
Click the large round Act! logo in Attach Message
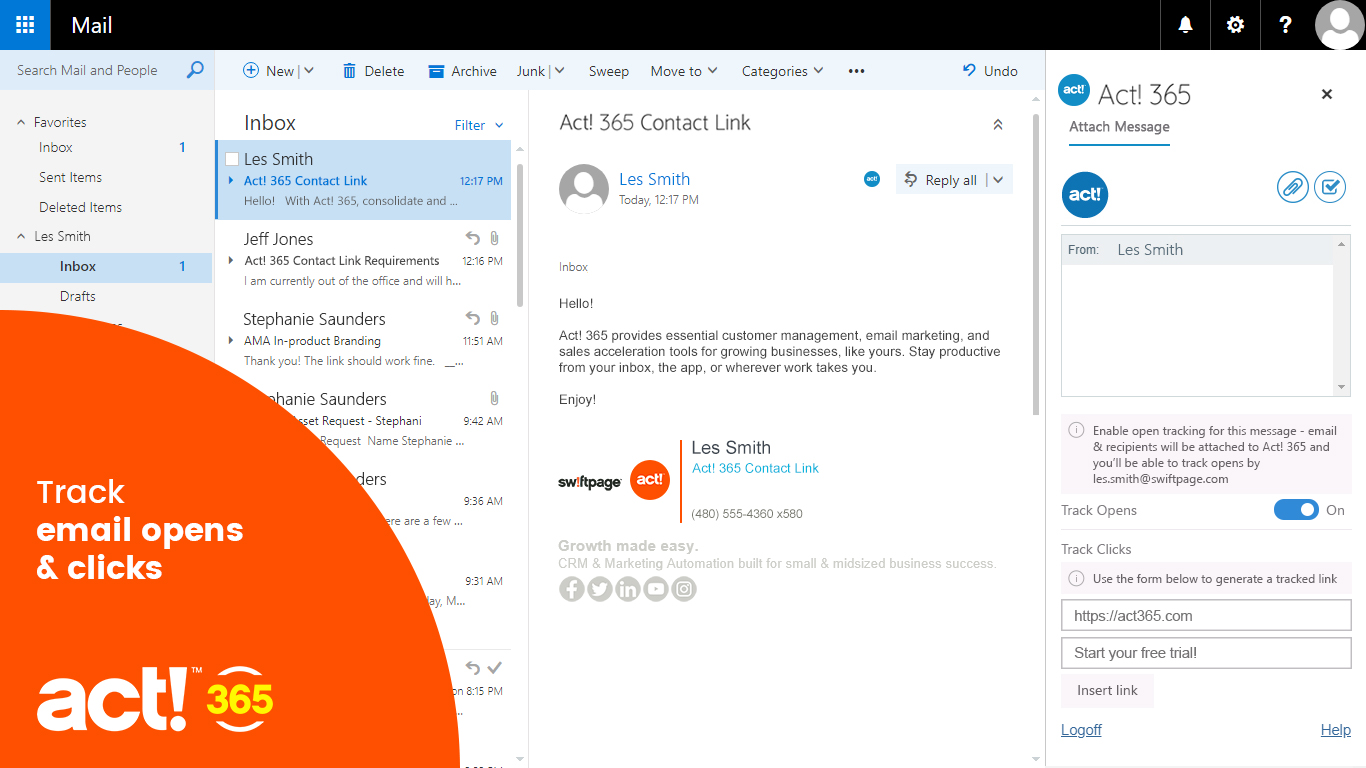(1085, 194)
